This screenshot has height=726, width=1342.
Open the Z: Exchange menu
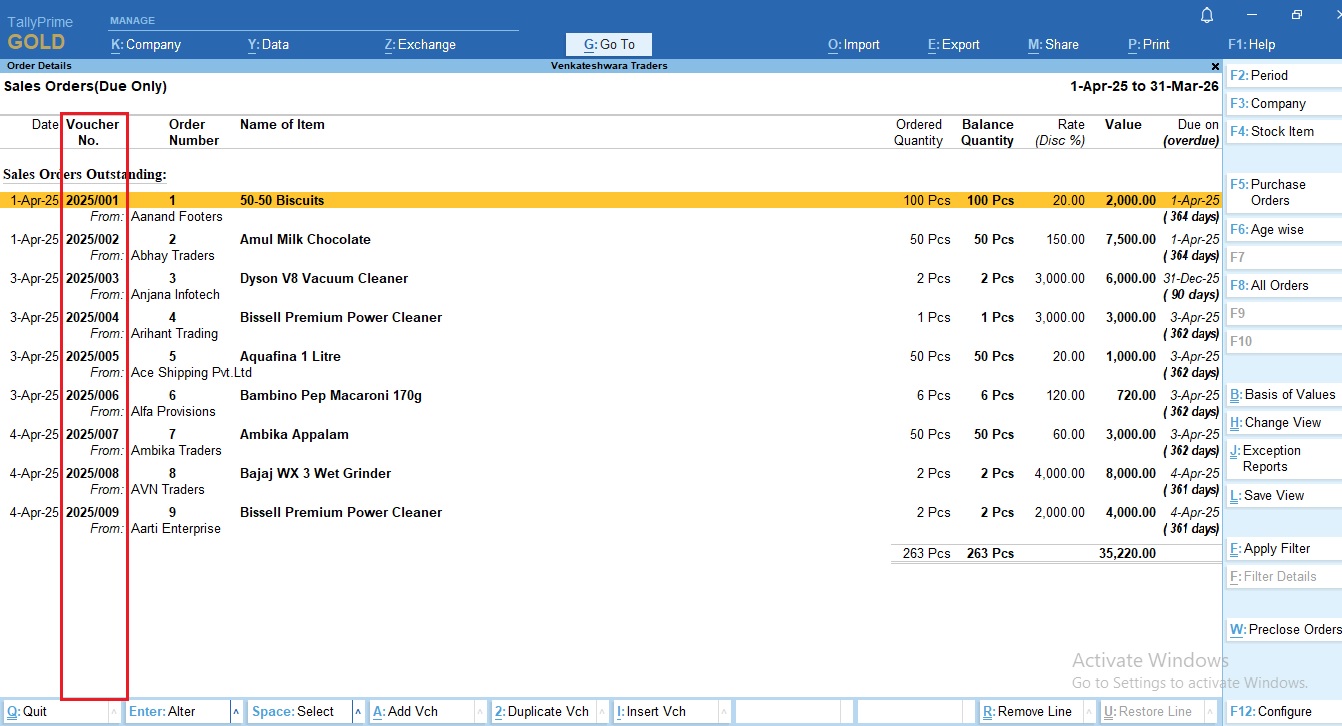click(x=420, y=44)
